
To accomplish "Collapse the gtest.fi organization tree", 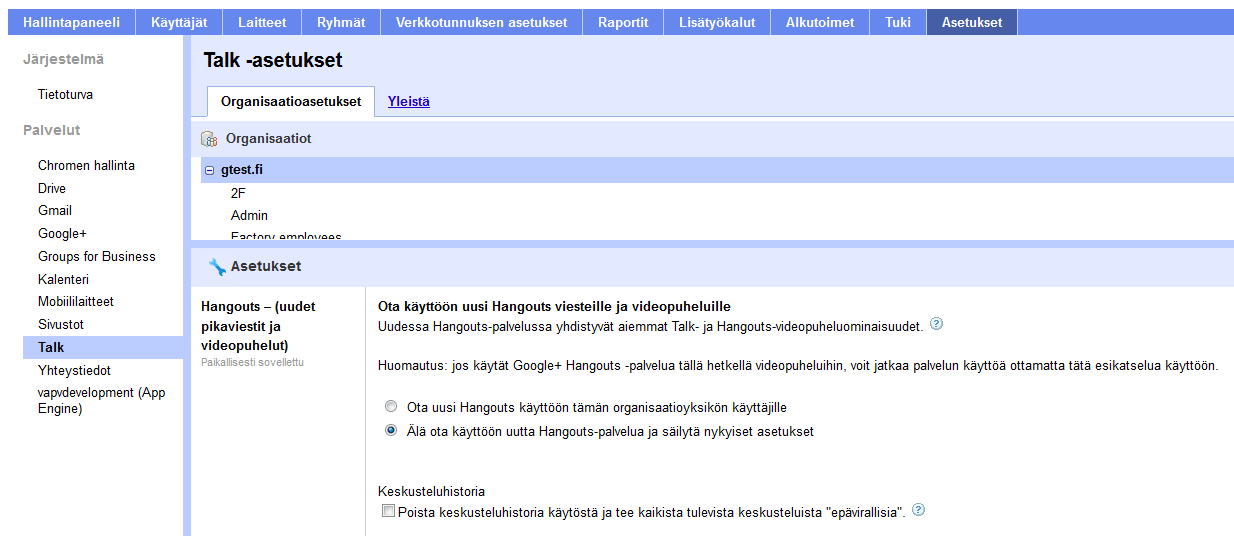I will pyautogui.click(x=209, y=171).
